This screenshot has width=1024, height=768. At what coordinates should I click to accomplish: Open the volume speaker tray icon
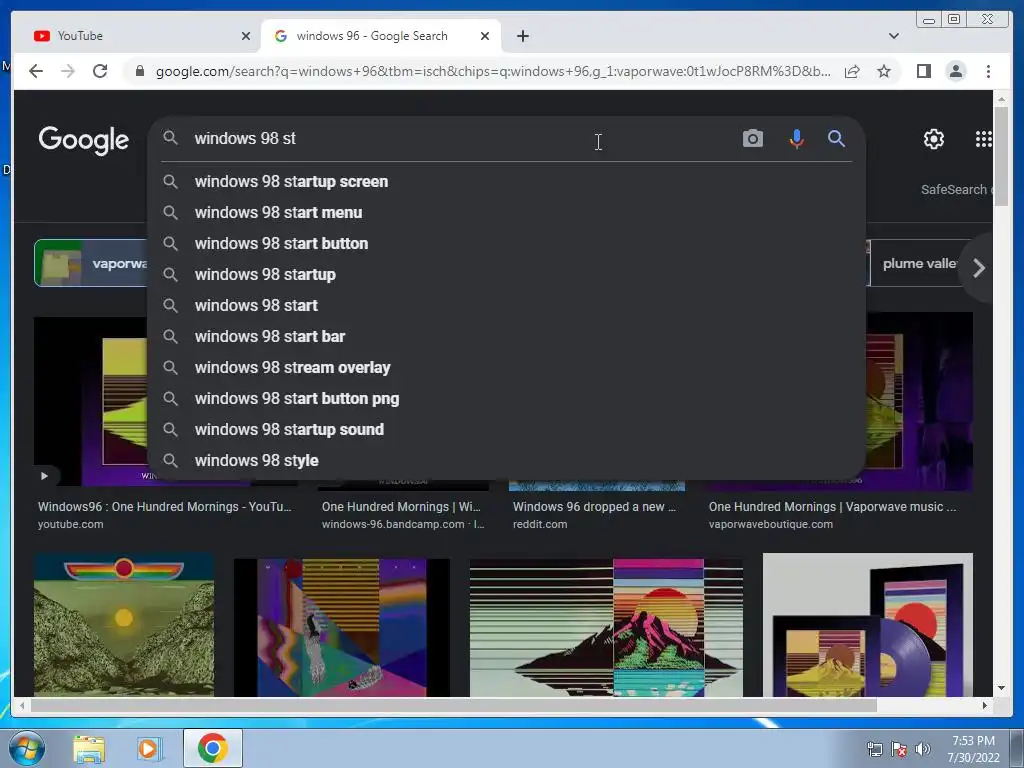[923, 749]
